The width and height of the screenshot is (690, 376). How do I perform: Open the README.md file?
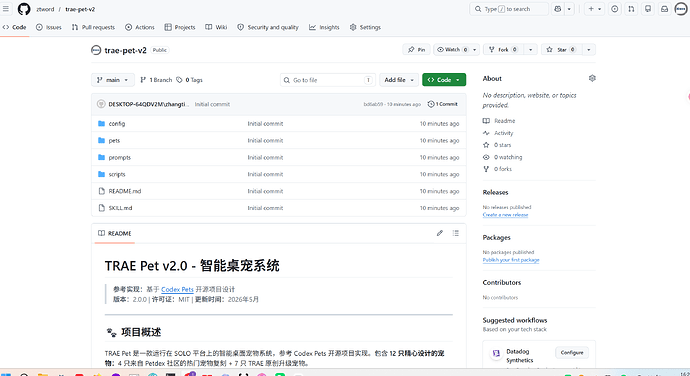125,191
